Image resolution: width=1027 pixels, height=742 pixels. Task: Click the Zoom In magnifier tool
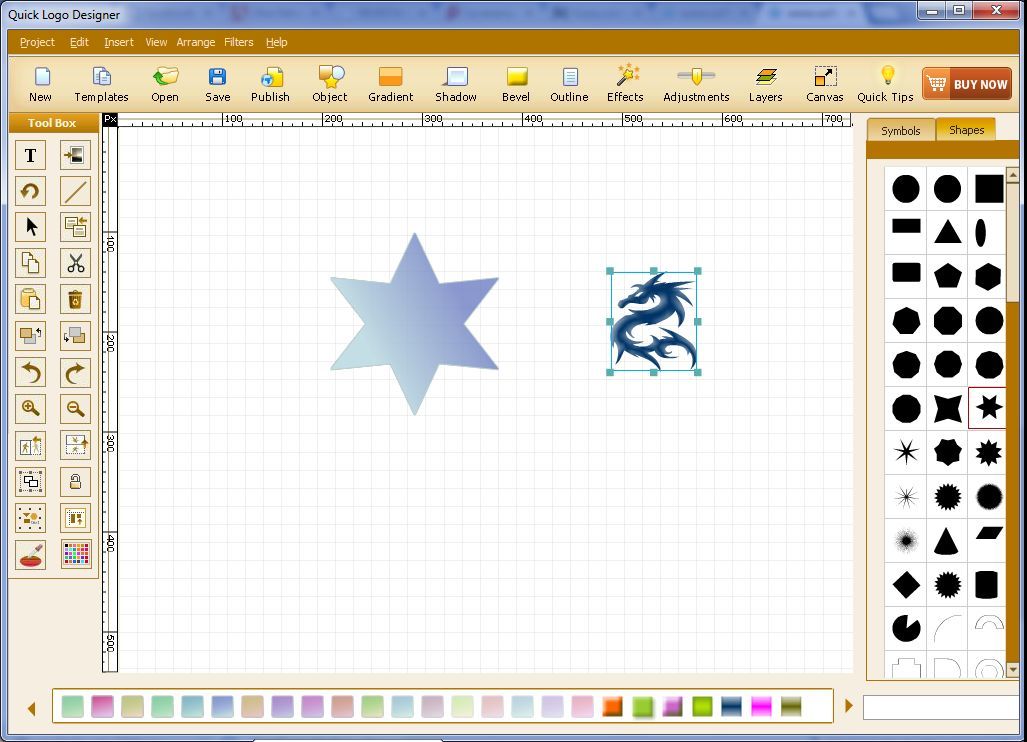30,408
